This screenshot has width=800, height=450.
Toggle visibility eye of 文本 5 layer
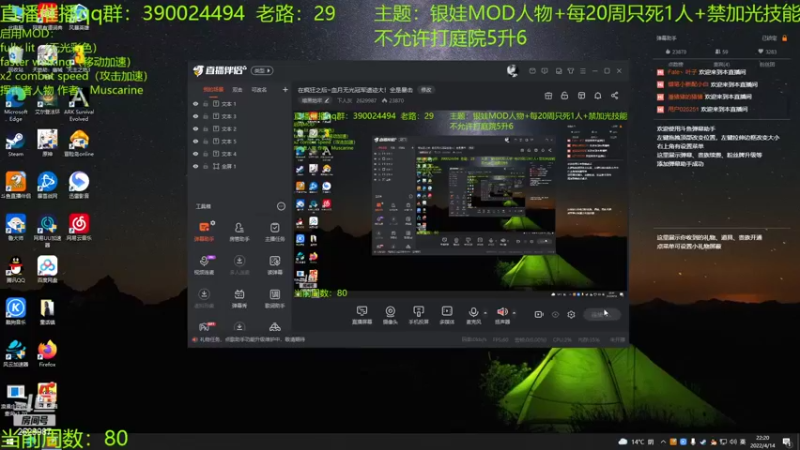click(x=195, y=141)
